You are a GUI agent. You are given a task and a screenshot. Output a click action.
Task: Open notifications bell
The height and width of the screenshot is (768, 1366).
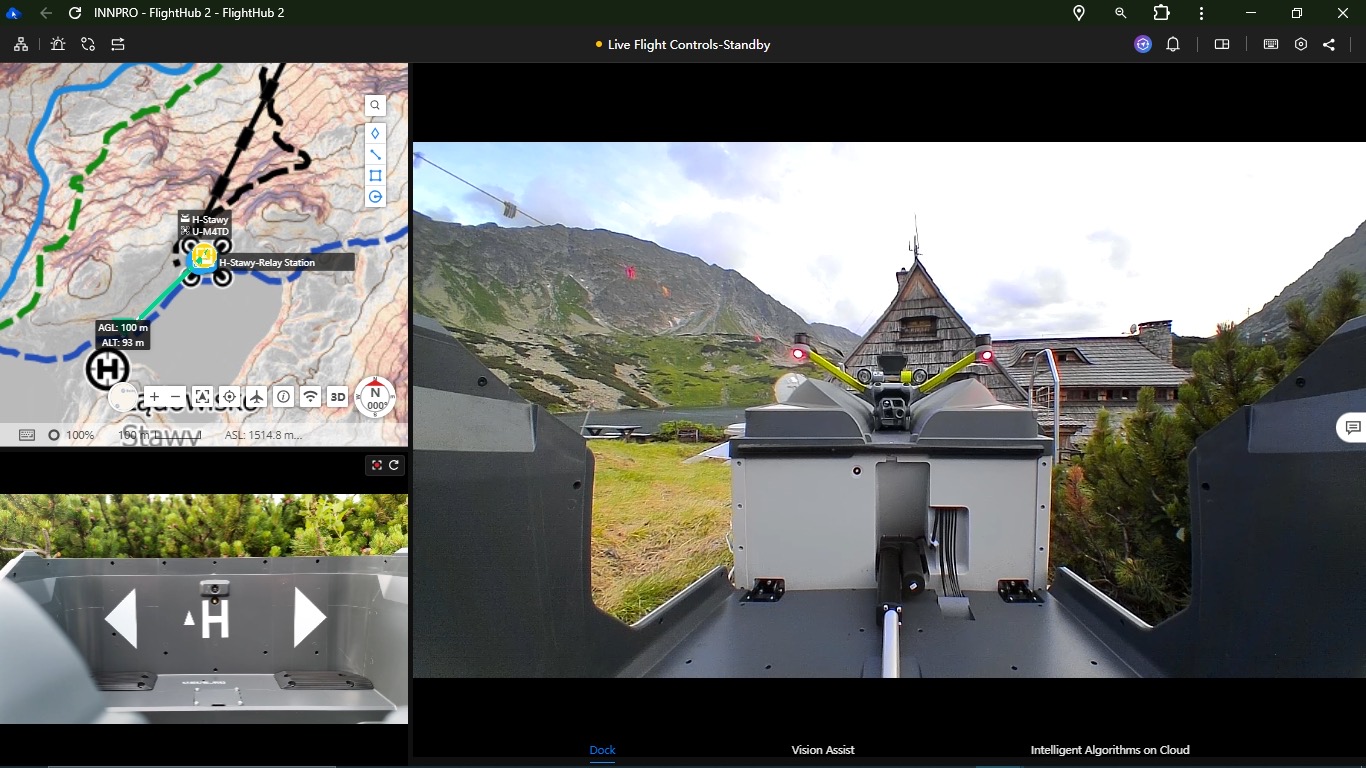(x=1173, y=44)
